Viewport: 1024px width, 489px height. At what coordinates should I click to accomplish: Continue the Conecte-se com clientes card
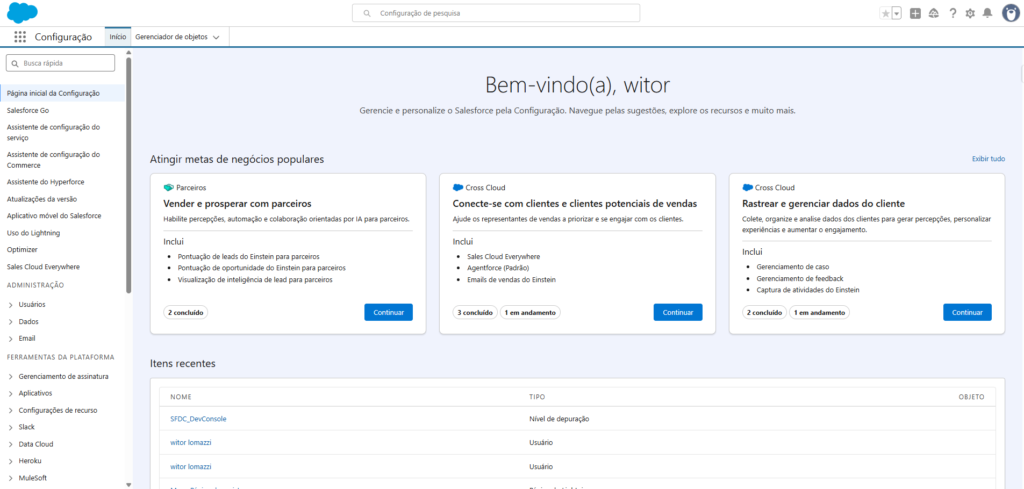(678, 313)
